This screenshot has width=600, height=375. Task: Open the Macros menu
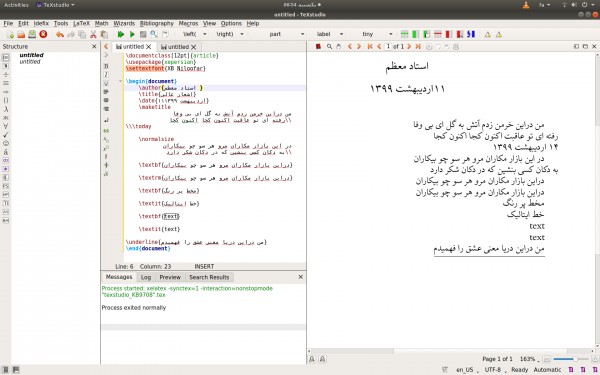[188, 23]
